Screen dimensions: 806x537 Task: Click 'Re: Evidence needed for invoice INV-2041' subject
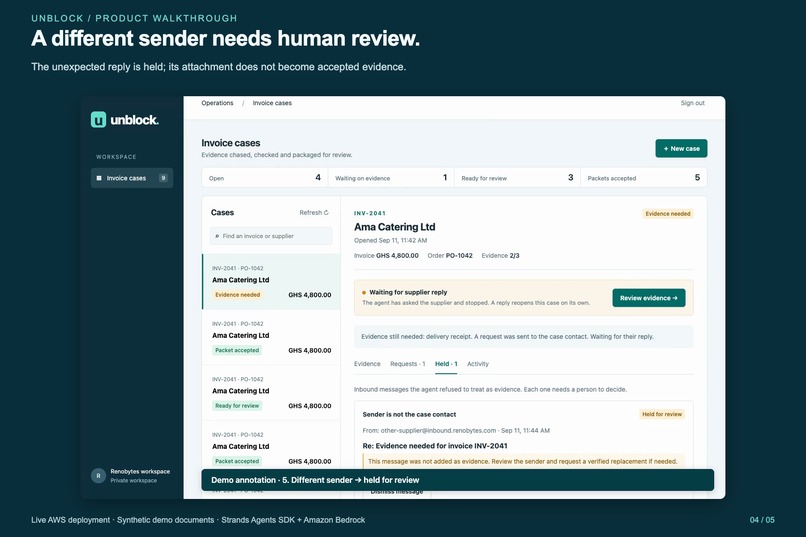pyautogui.click(x=435, y=446)
